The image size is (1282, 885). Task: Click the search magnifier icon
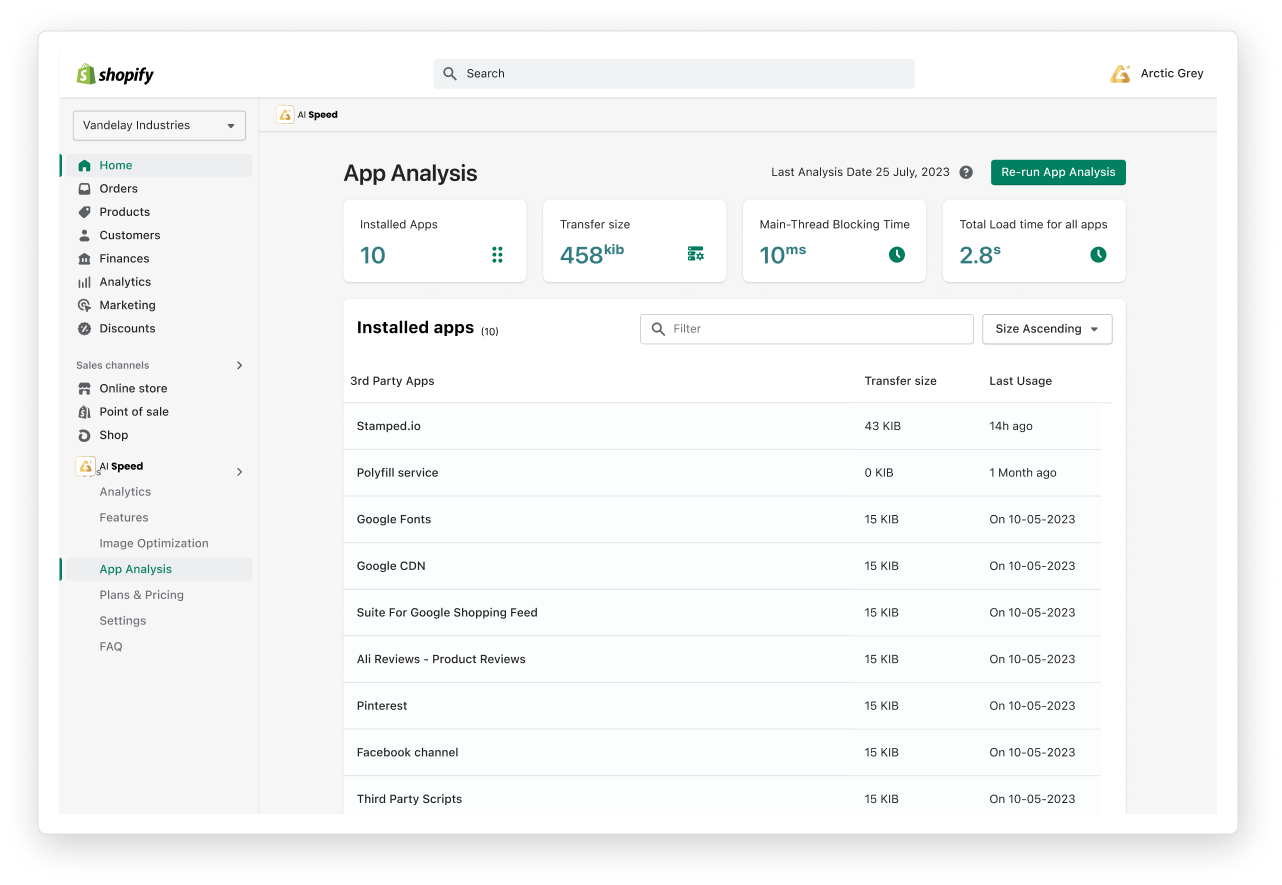[x=450, y=74]
